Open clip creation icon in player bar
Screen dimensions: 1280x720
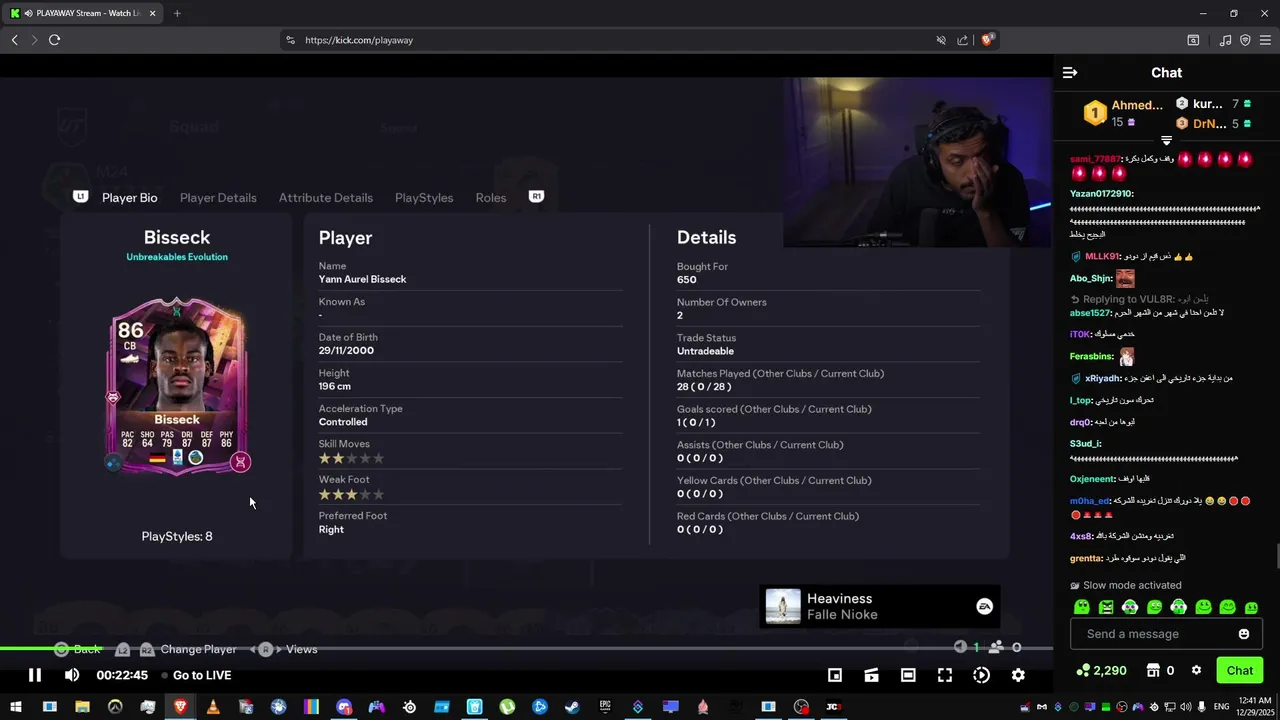click(x=872, y=675)
